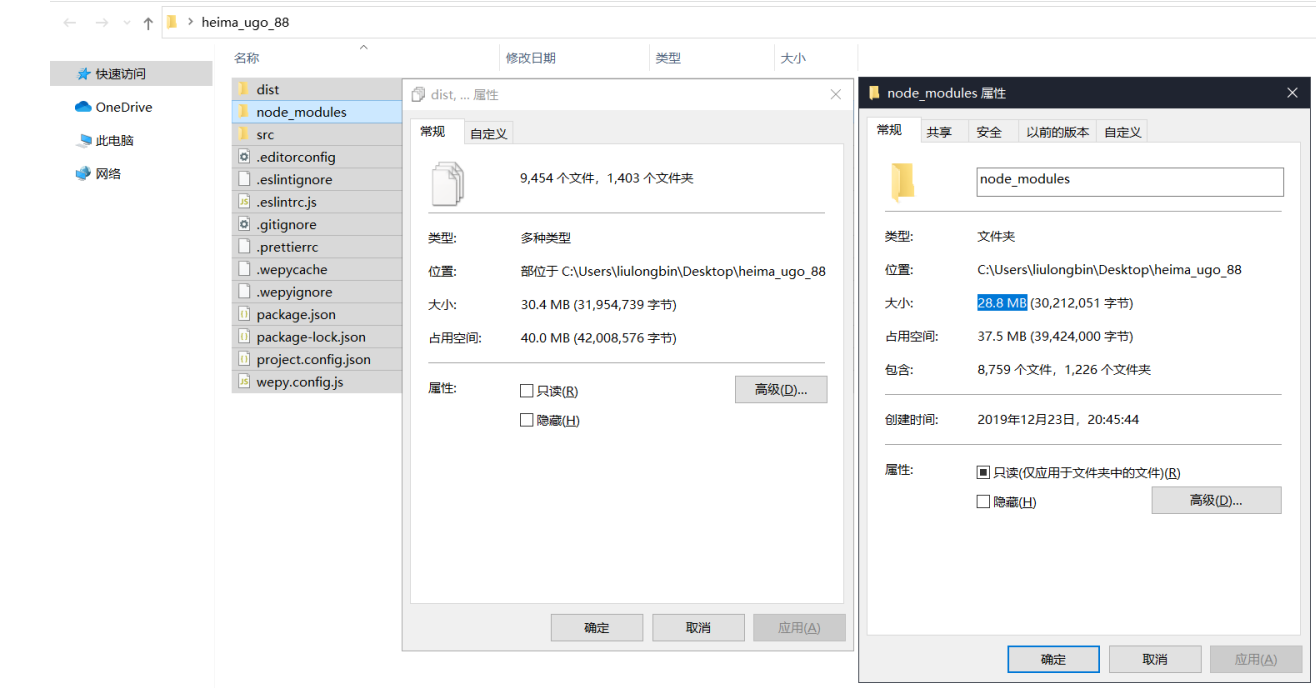Screen dimensions: 1316x688
Task: Select 常规 tab in node_modules properties
Action: pos(890,130)
